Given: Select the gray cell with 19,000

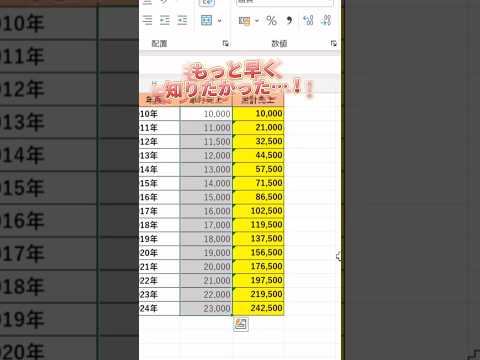Looking at the screenshot, I should point(206,253).
